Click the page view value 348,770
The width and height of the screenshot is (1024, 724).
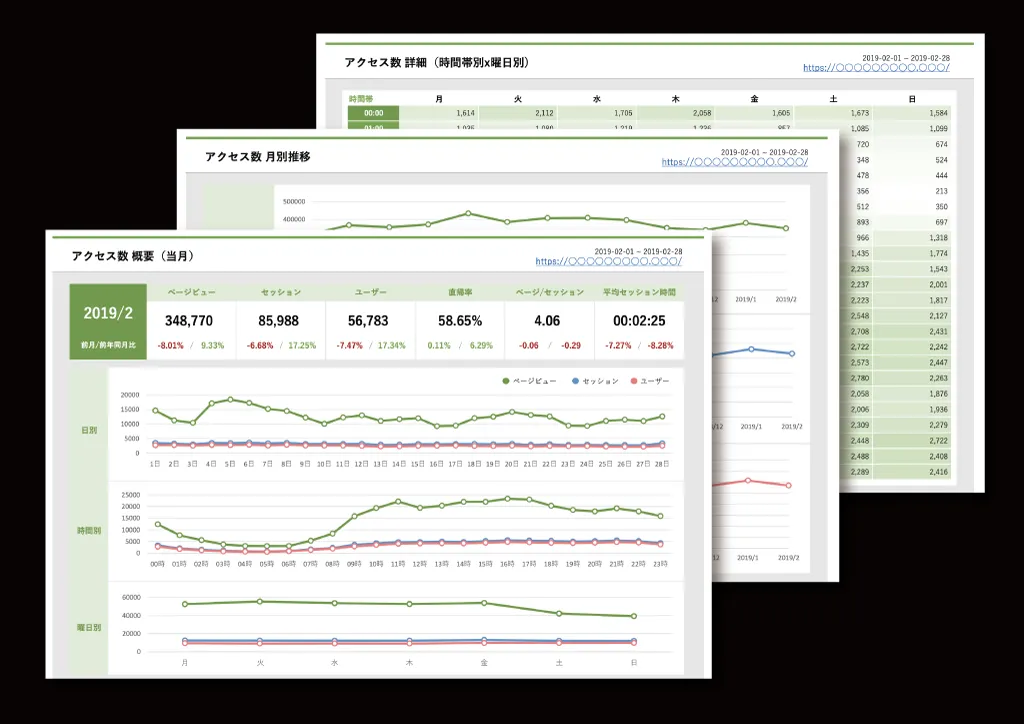click(x=189, y=321)
